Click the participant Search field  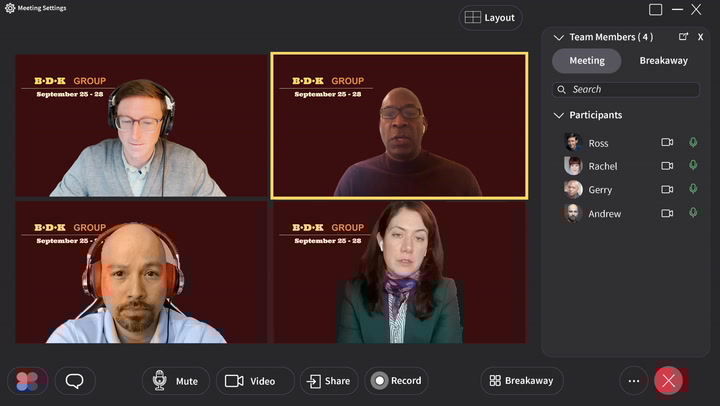point(626,90)
